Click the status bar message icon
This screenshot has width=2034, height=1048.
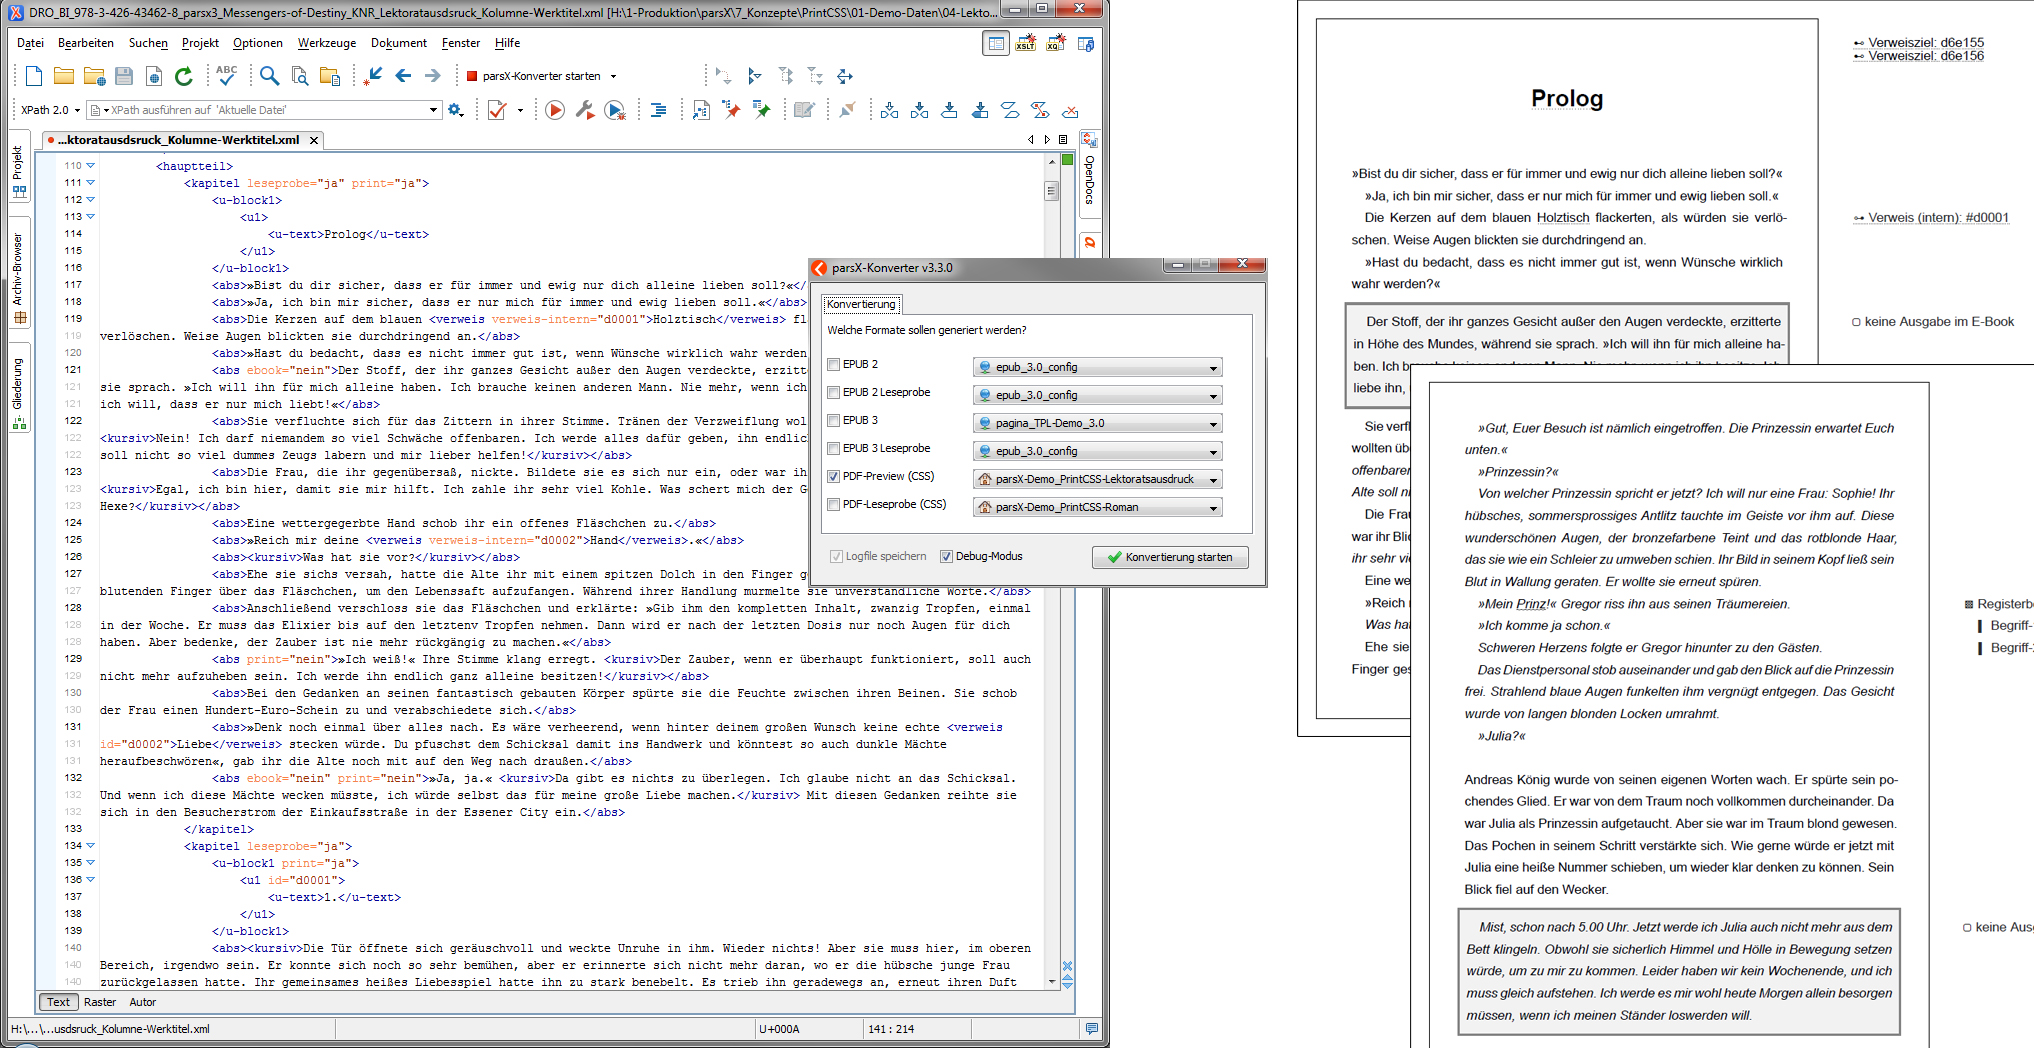click(x=1092, y=1028)
